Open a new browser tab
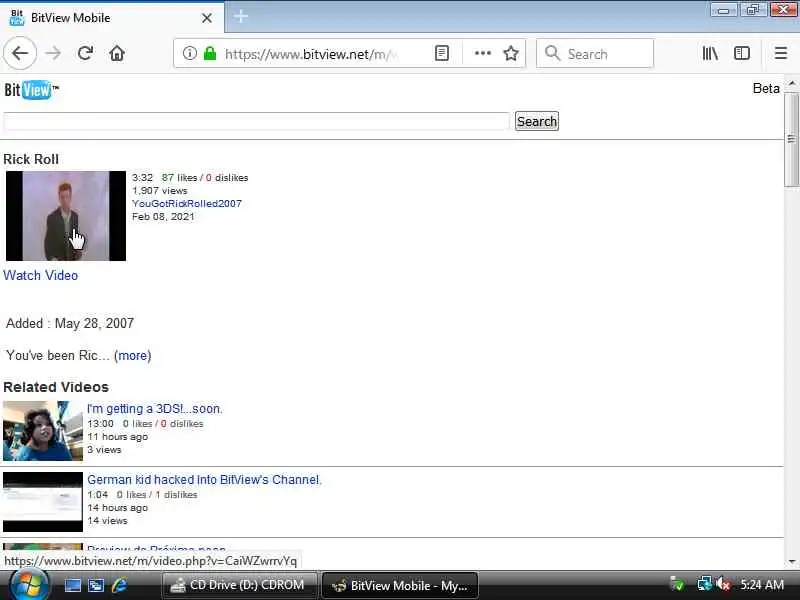The width and height of the screenshot is (800, 600). tap(241, 17)
